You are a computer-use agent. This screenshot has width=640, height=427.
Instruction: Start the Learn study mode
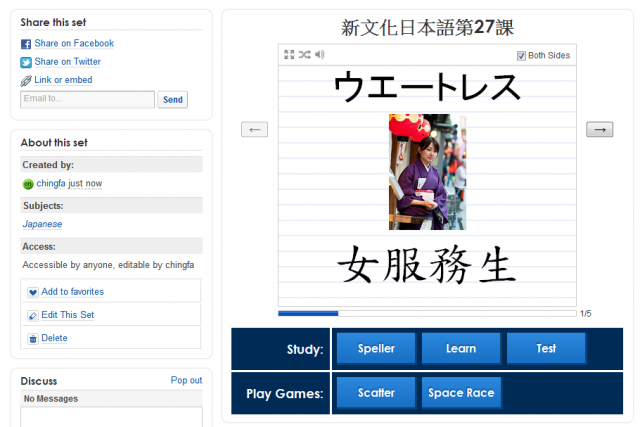tap(461, 348)
